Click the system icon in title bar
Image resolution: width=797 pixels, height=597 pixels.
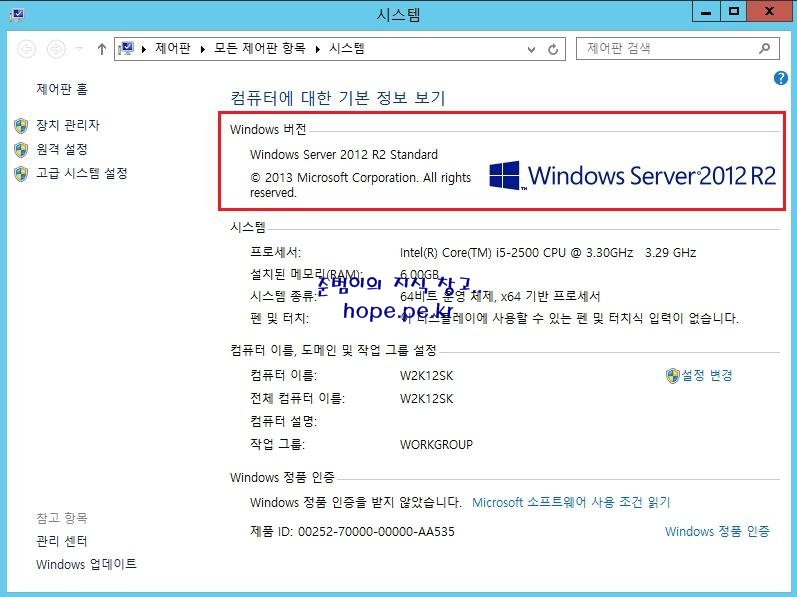[17, 14]
